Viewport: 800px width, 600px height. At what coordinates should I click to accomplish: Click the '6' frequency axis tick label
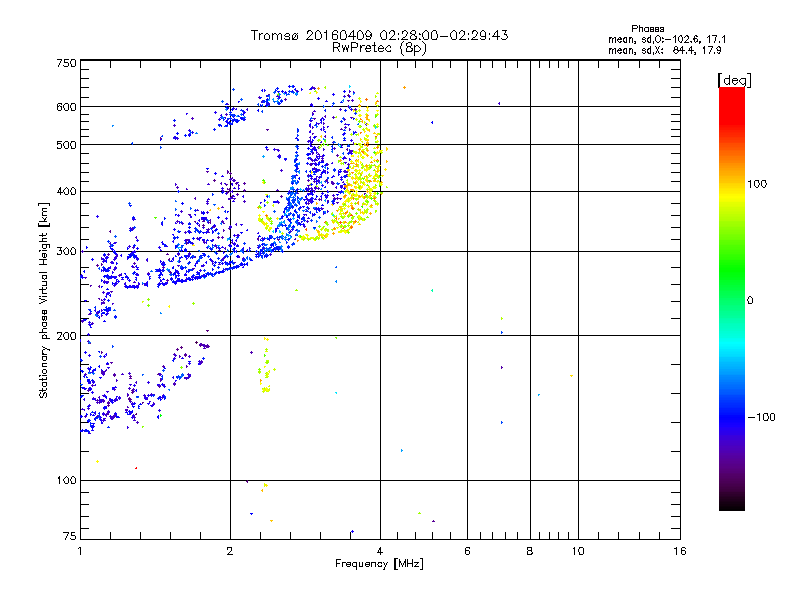pos(467,551)
